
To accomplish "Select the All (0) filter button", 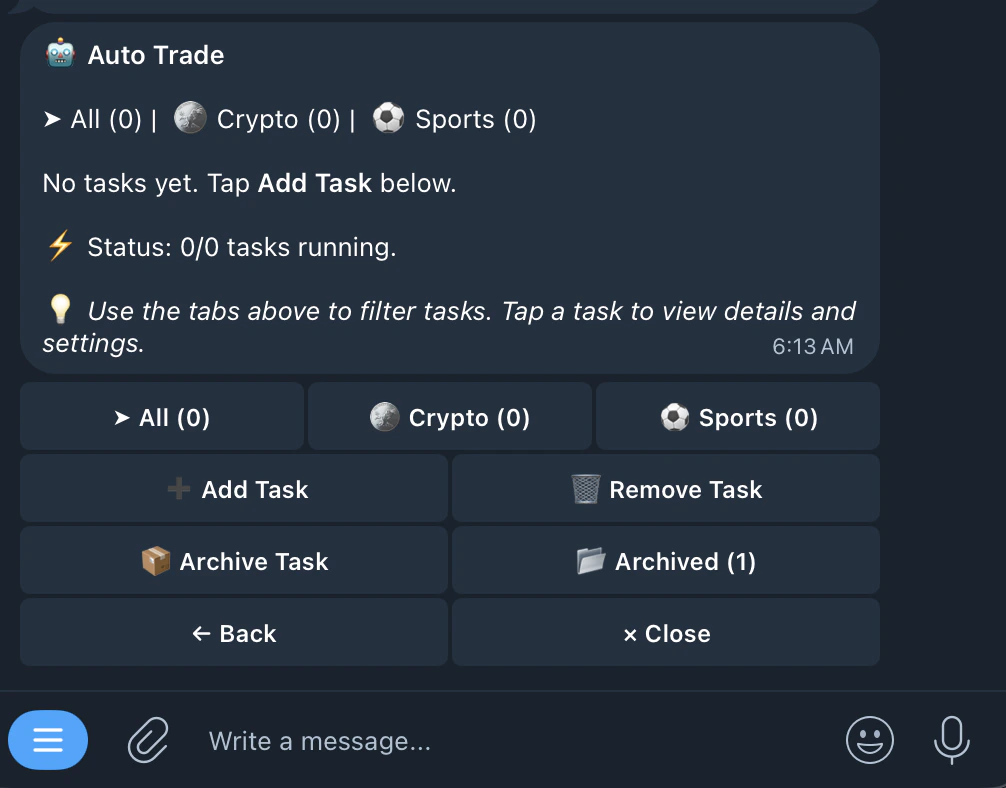I will tap(162, 417).
